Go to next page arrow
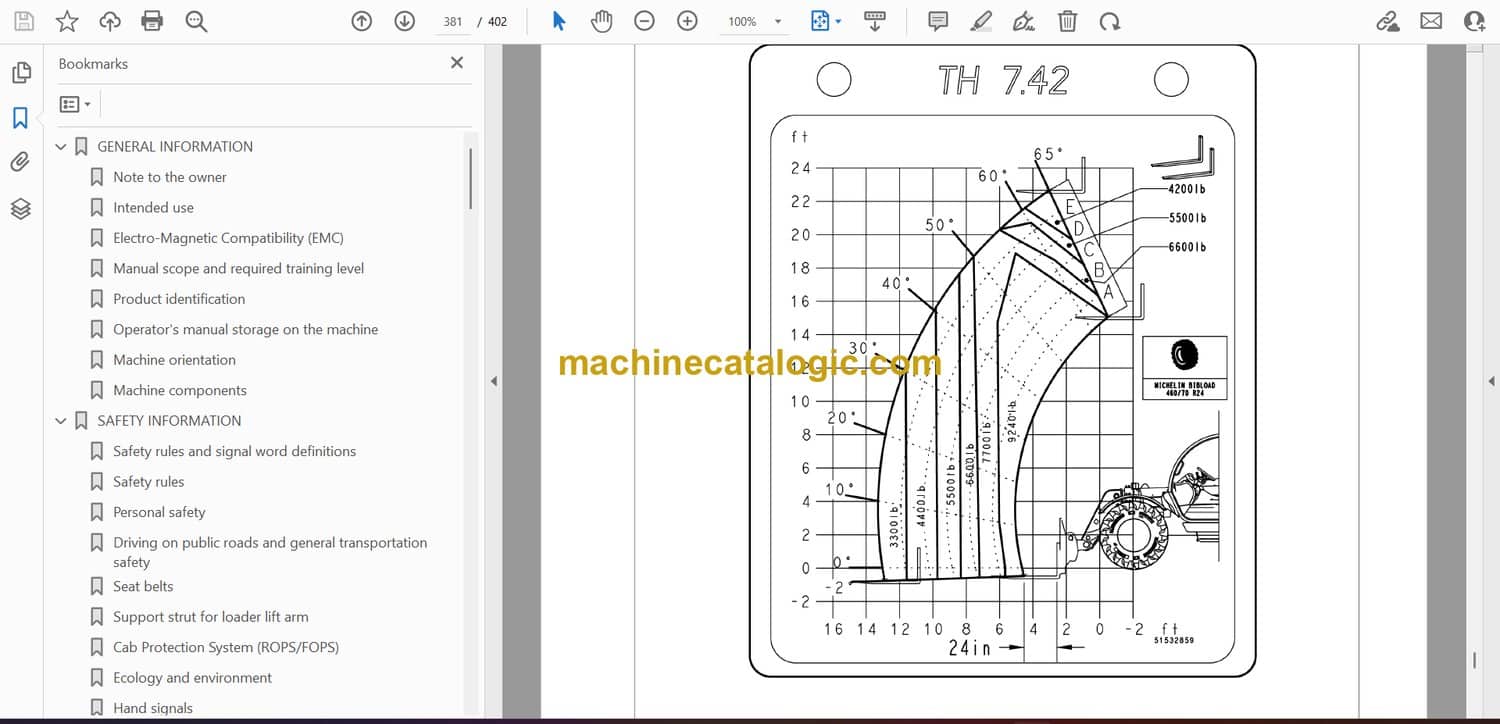The width and height of the screenshot is (1500, 724). coord(404,21)
